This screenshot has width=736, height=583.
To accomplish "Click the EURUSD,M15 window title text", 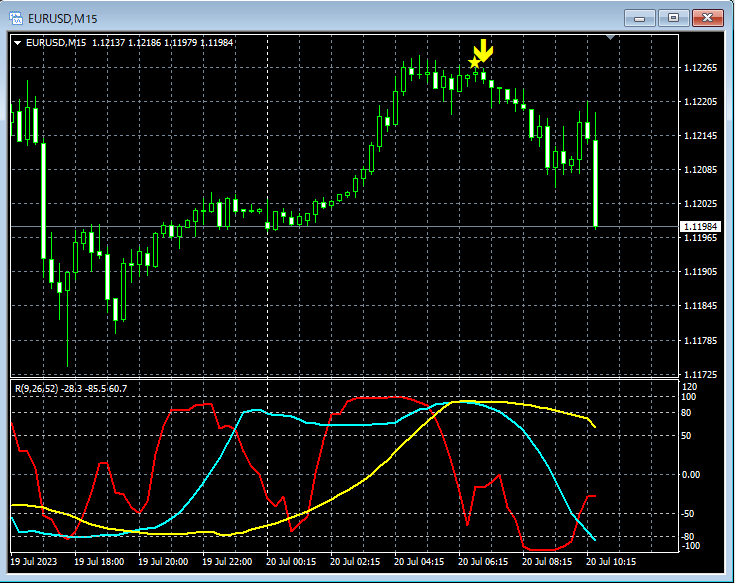I will 62,19.
